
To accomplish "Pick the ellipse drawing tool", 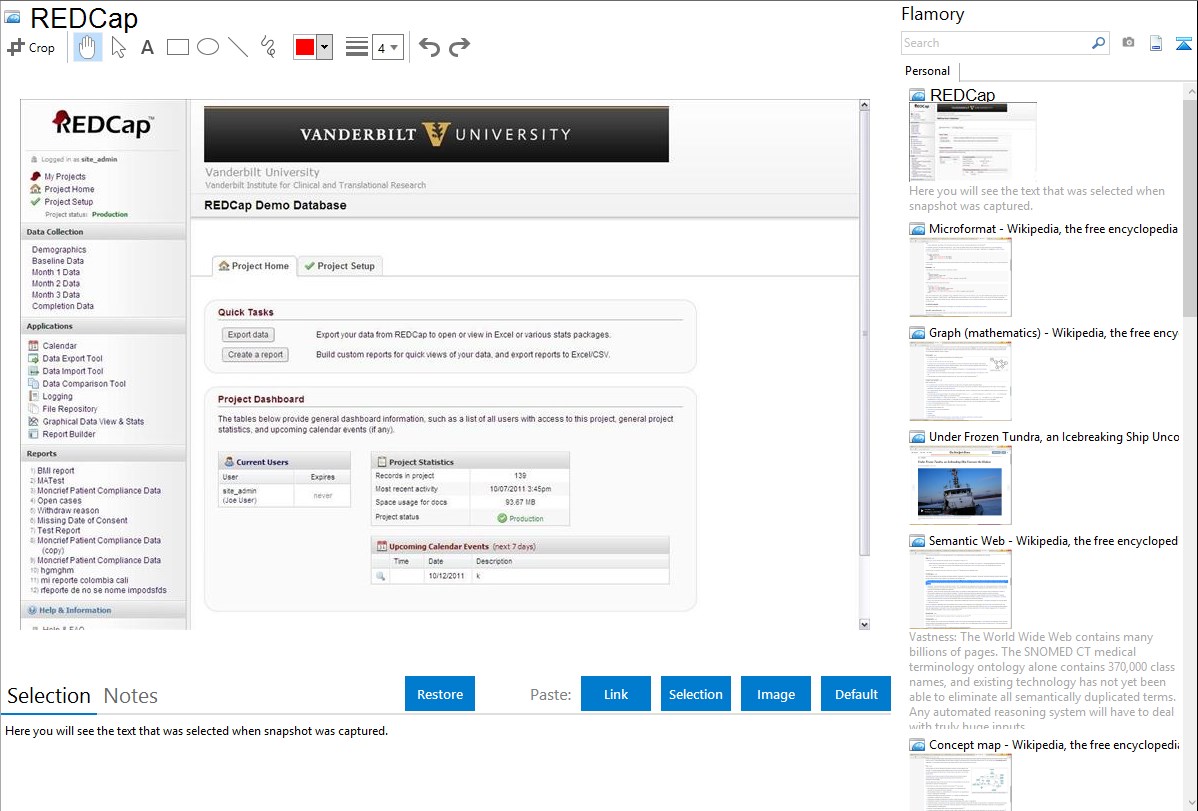I will pyautogui.click(x=208, y=47).
